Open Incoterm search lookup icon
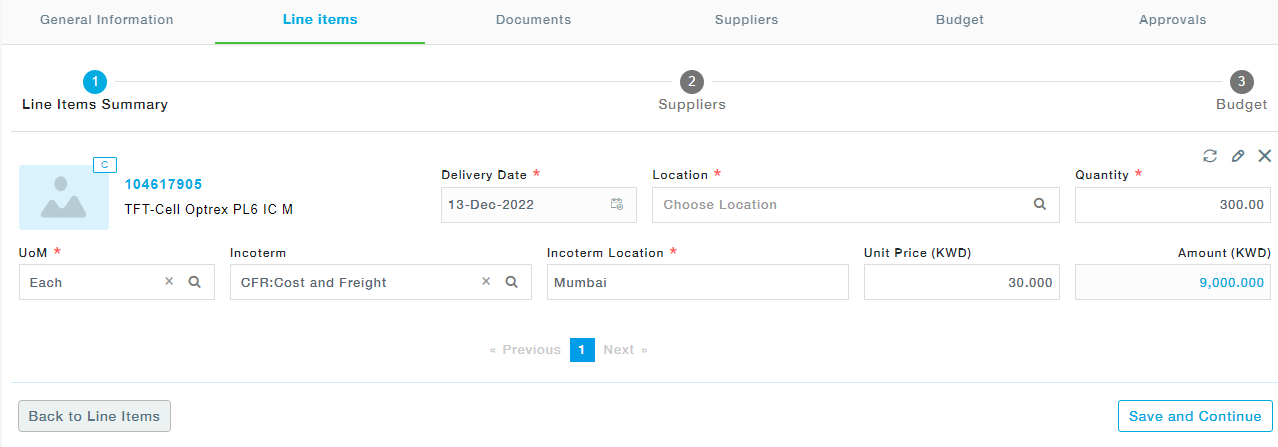This screenshot has height=447, width=1278. [x=511, y=282]
